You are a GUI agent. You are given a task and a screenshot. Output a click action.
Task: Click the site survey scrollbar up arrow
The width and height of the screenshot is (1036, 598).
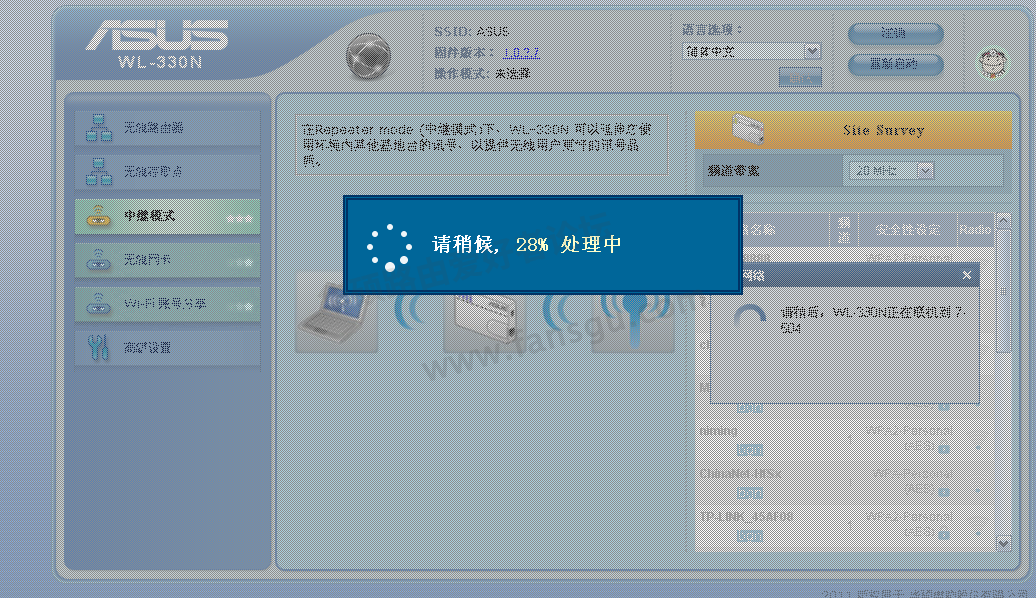[1003, 221]
